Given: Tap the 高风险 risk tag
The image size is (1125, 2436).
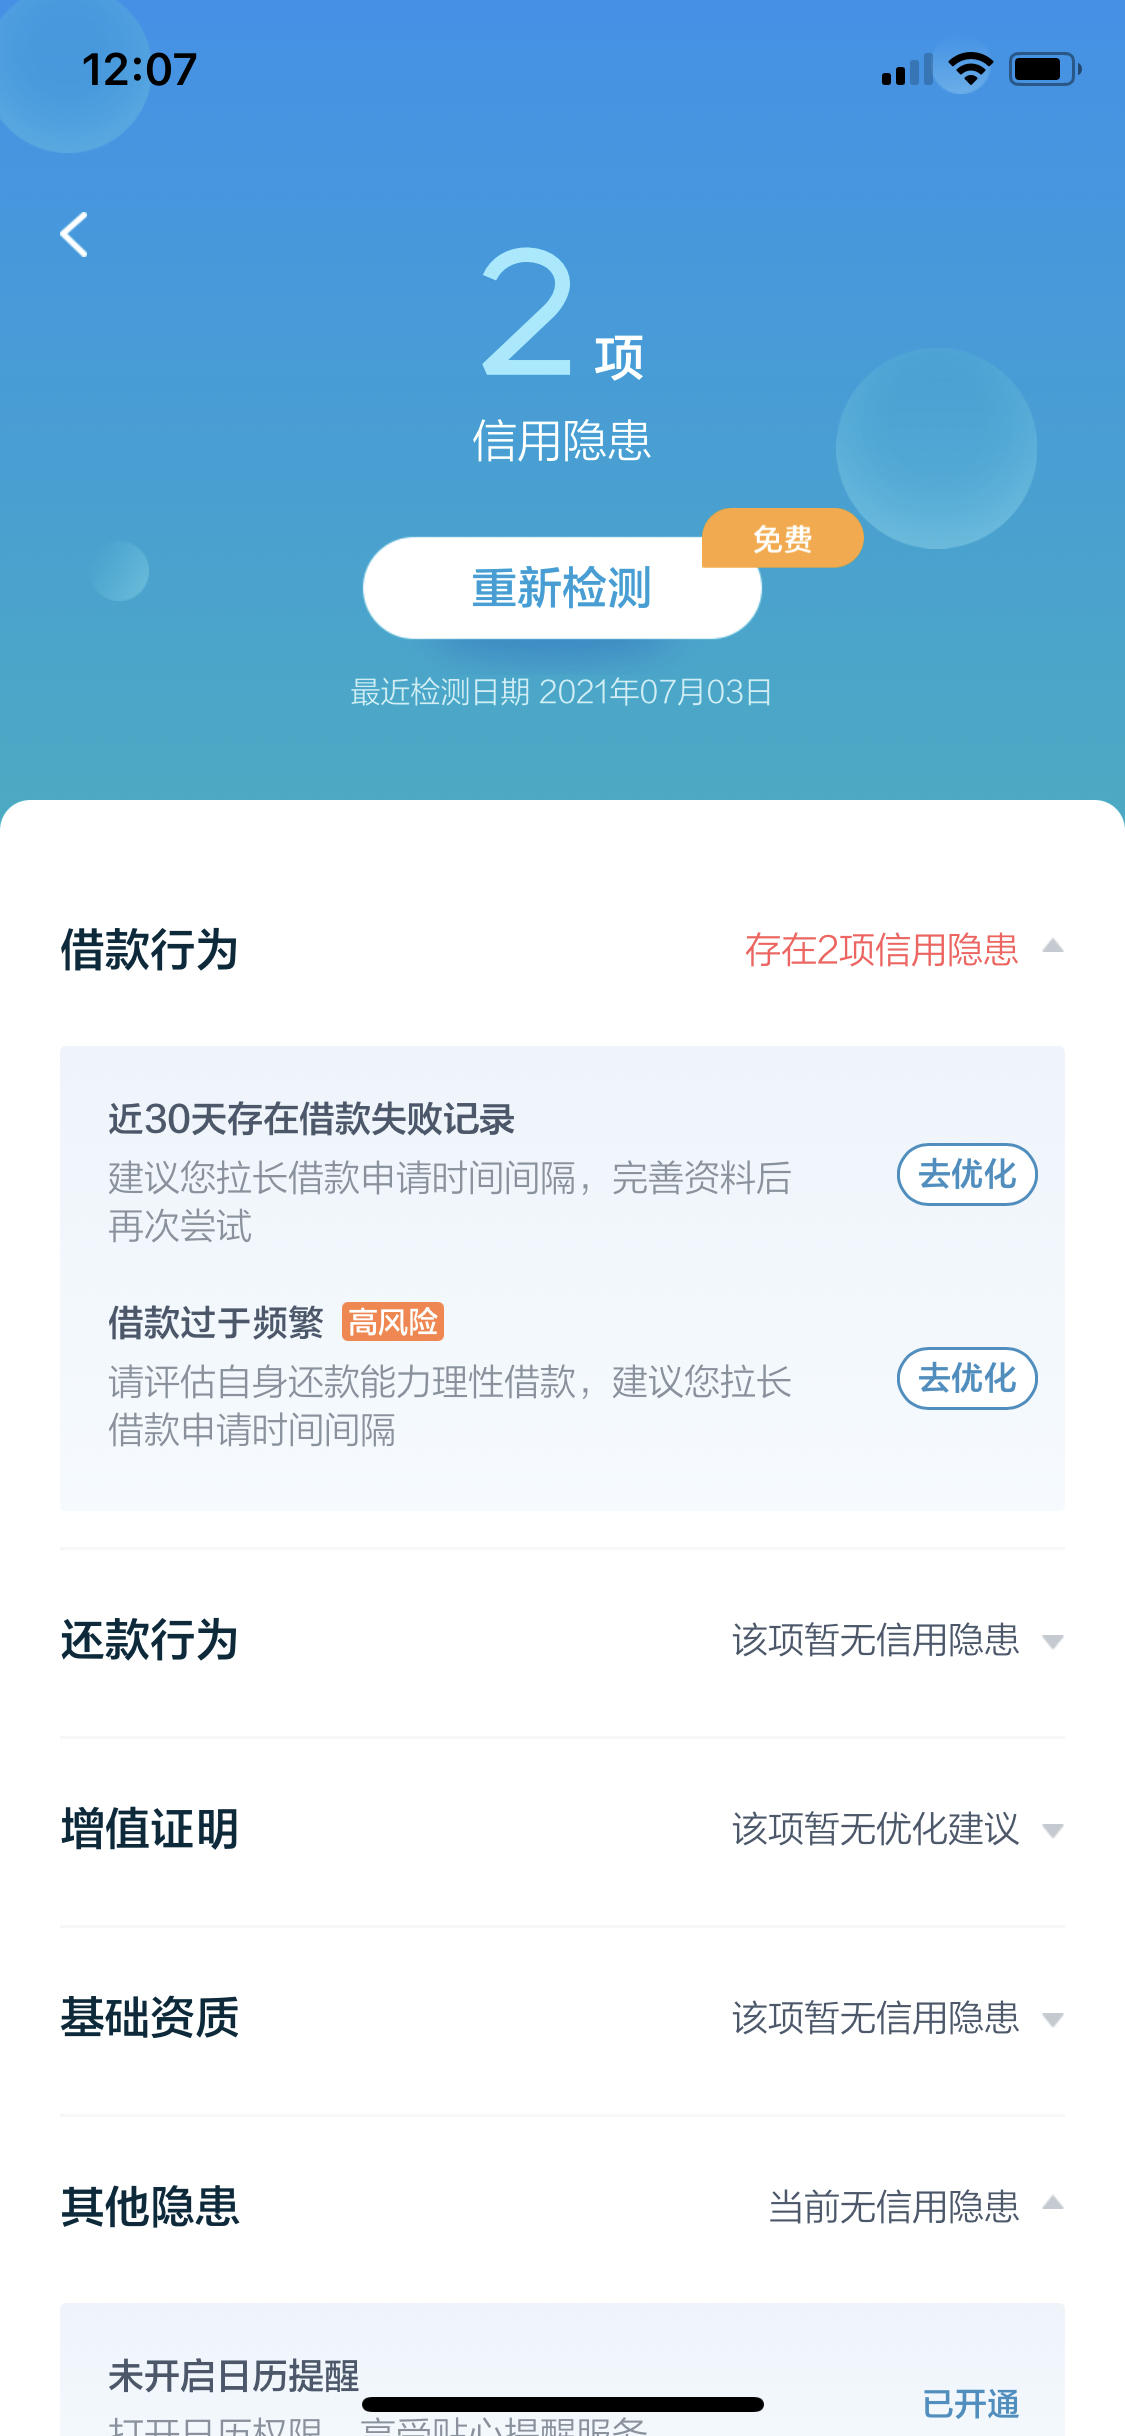Looking at the screenshot, I should (393, 1322).
